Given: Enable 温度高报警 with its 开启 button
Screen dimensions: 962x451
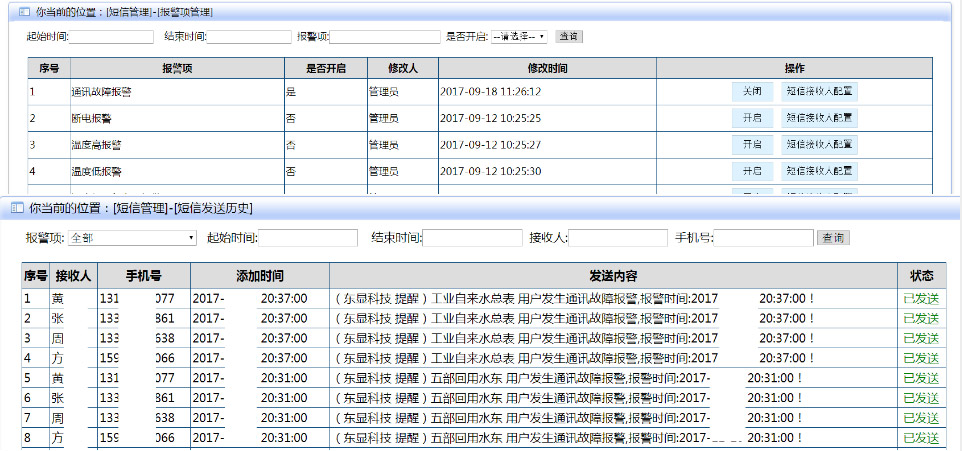Looking at the screenshot, I should pos(752,145).
